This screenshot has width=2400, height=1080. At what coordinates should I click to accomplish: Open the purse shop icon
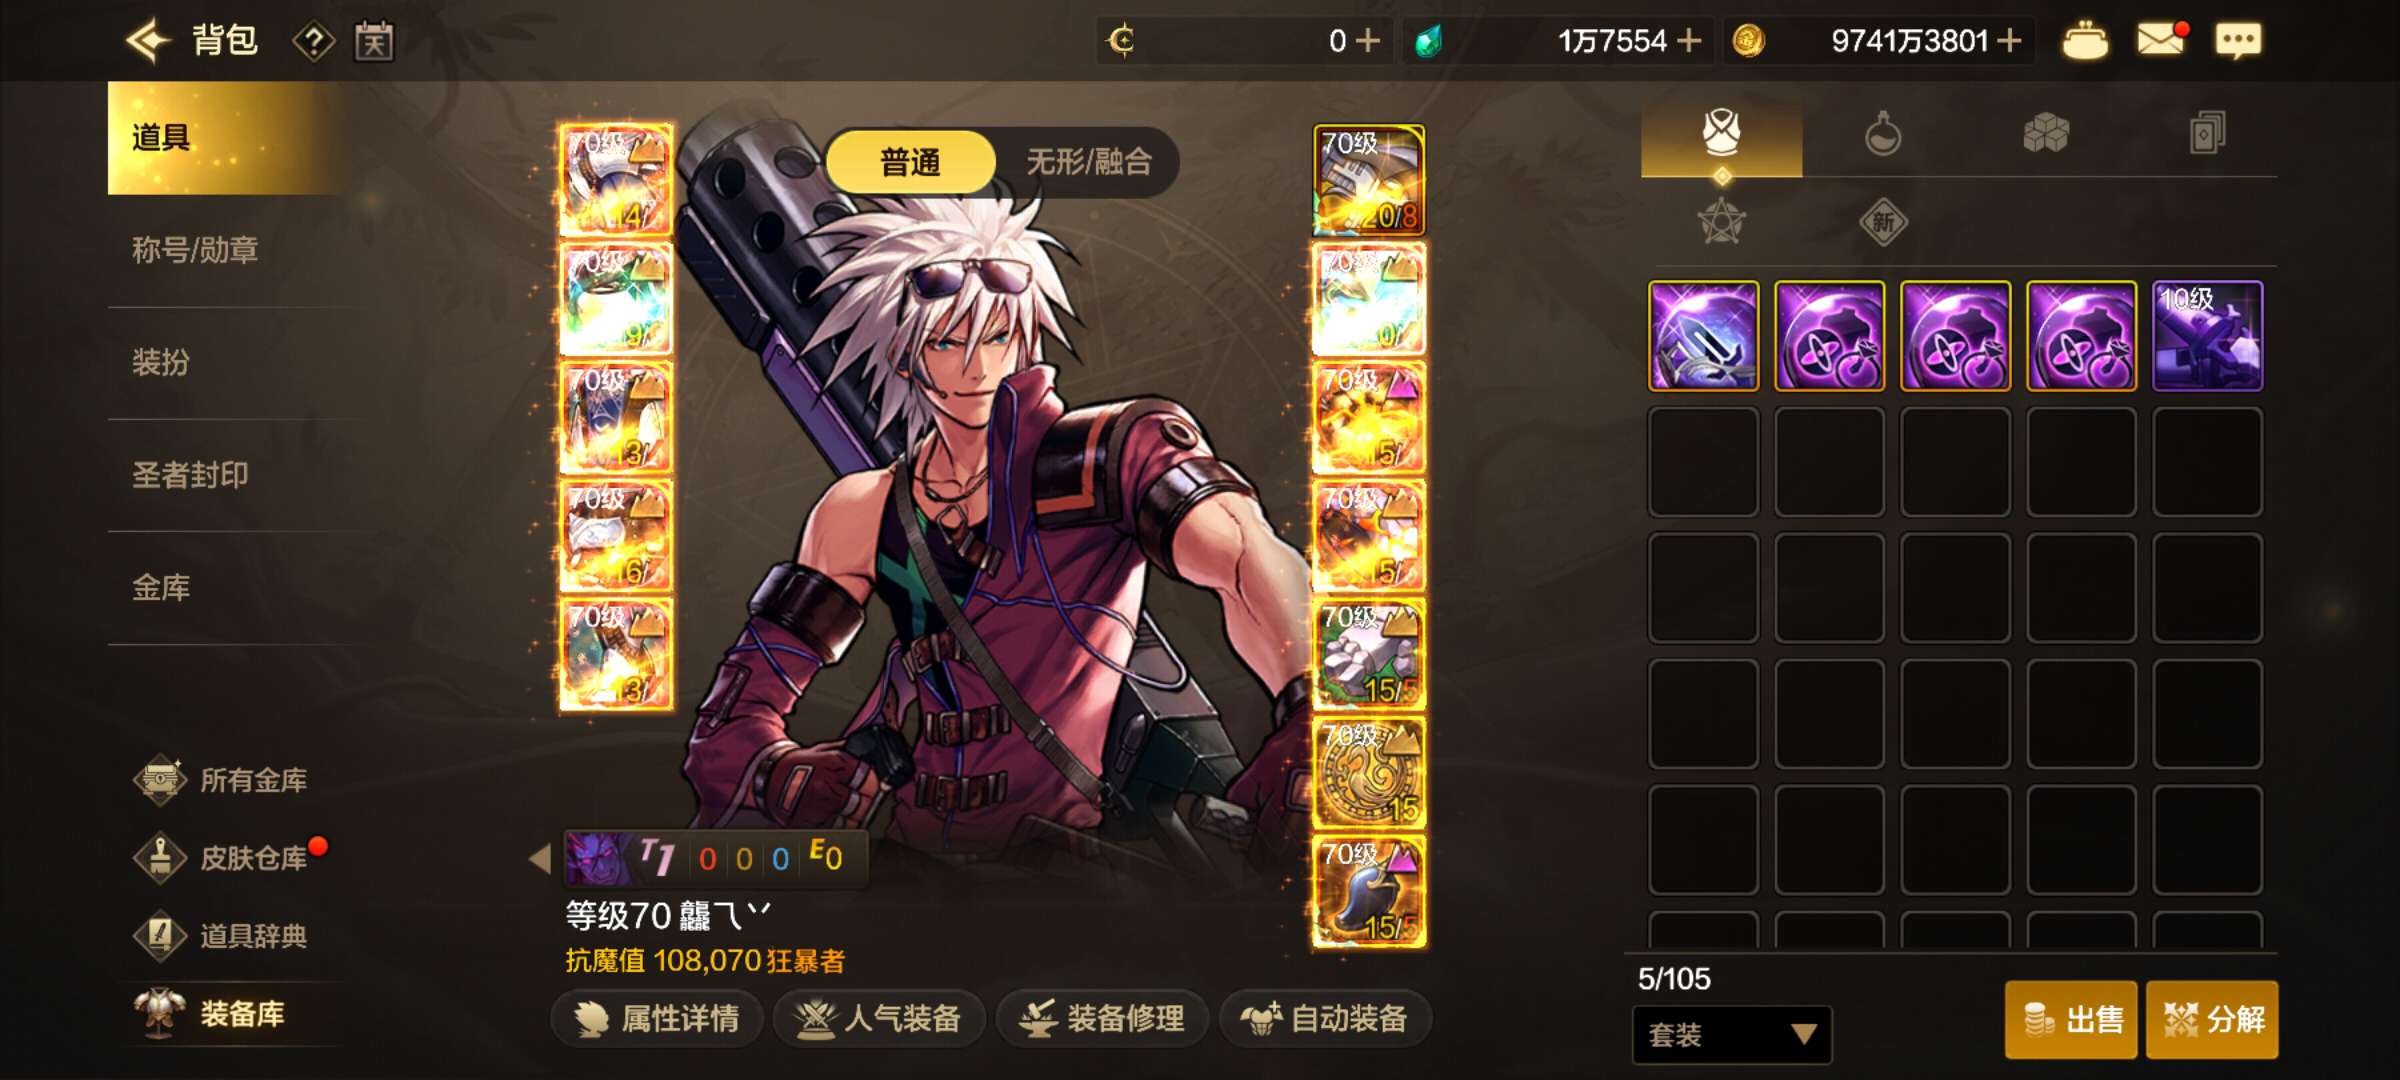pyautogui.click(x=2085, y=41)
